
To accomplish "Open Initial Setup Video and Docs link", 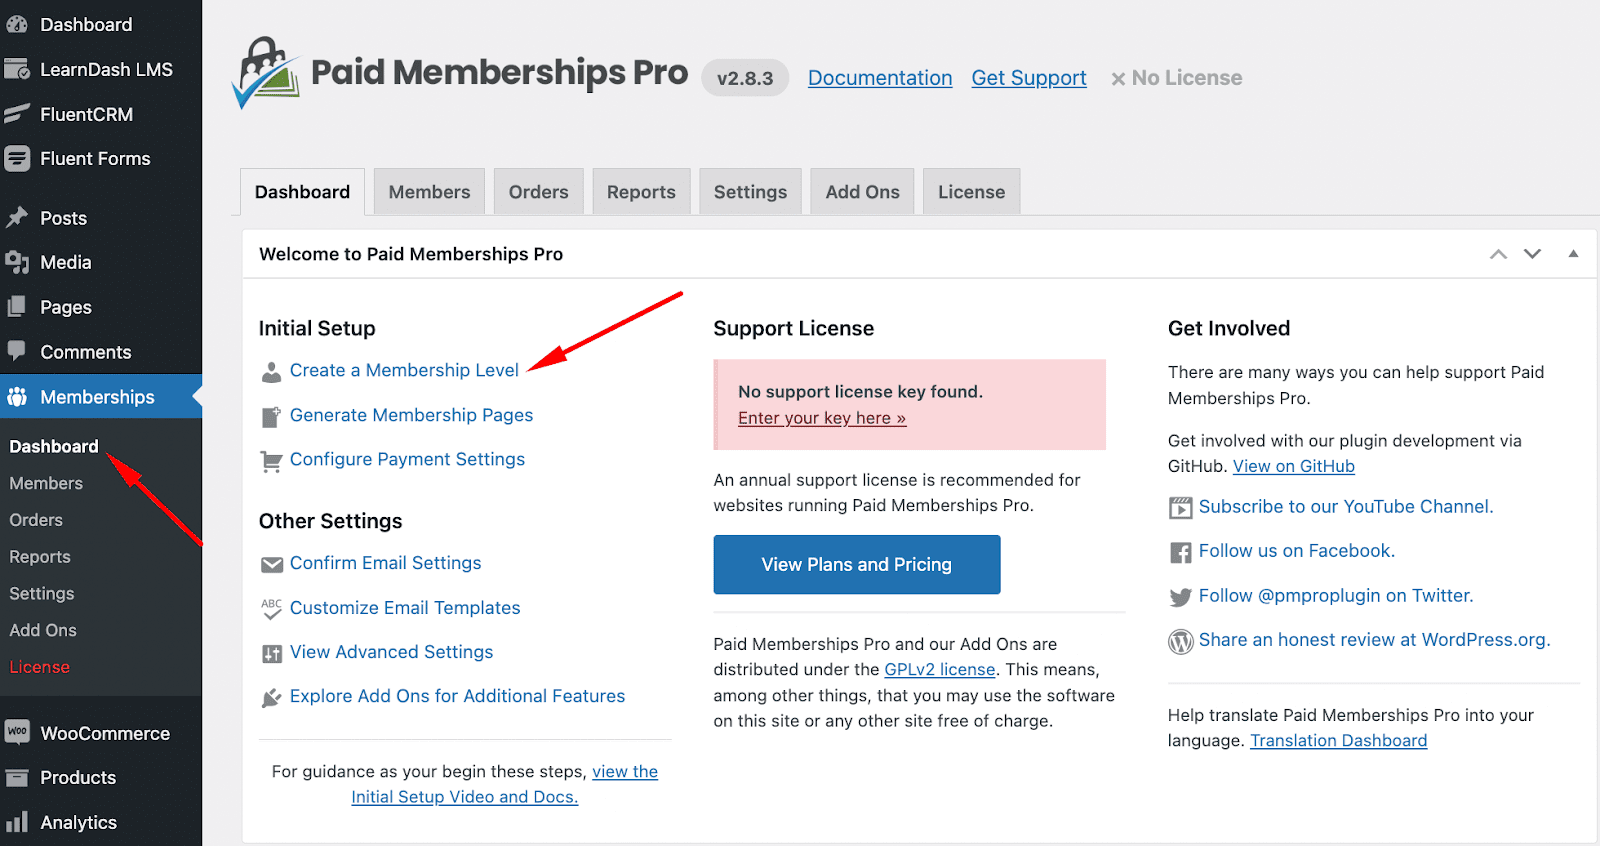I will tap(464, 797).
